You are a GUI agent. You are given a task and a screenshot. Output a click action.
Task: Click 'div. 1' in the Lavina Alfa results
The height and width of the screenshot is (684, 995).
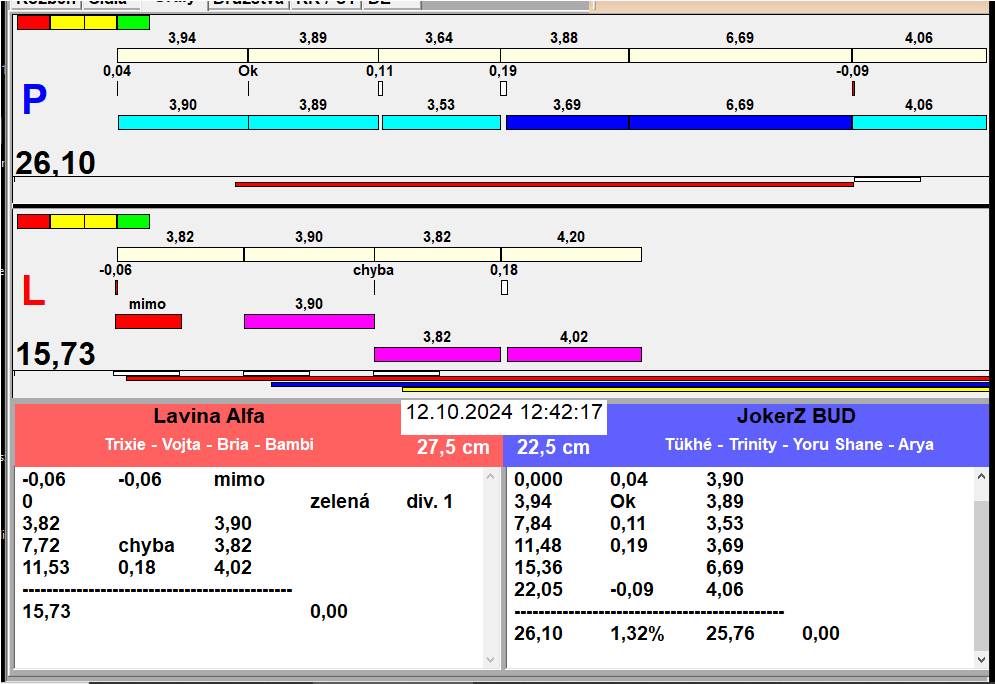click(430, 502)
